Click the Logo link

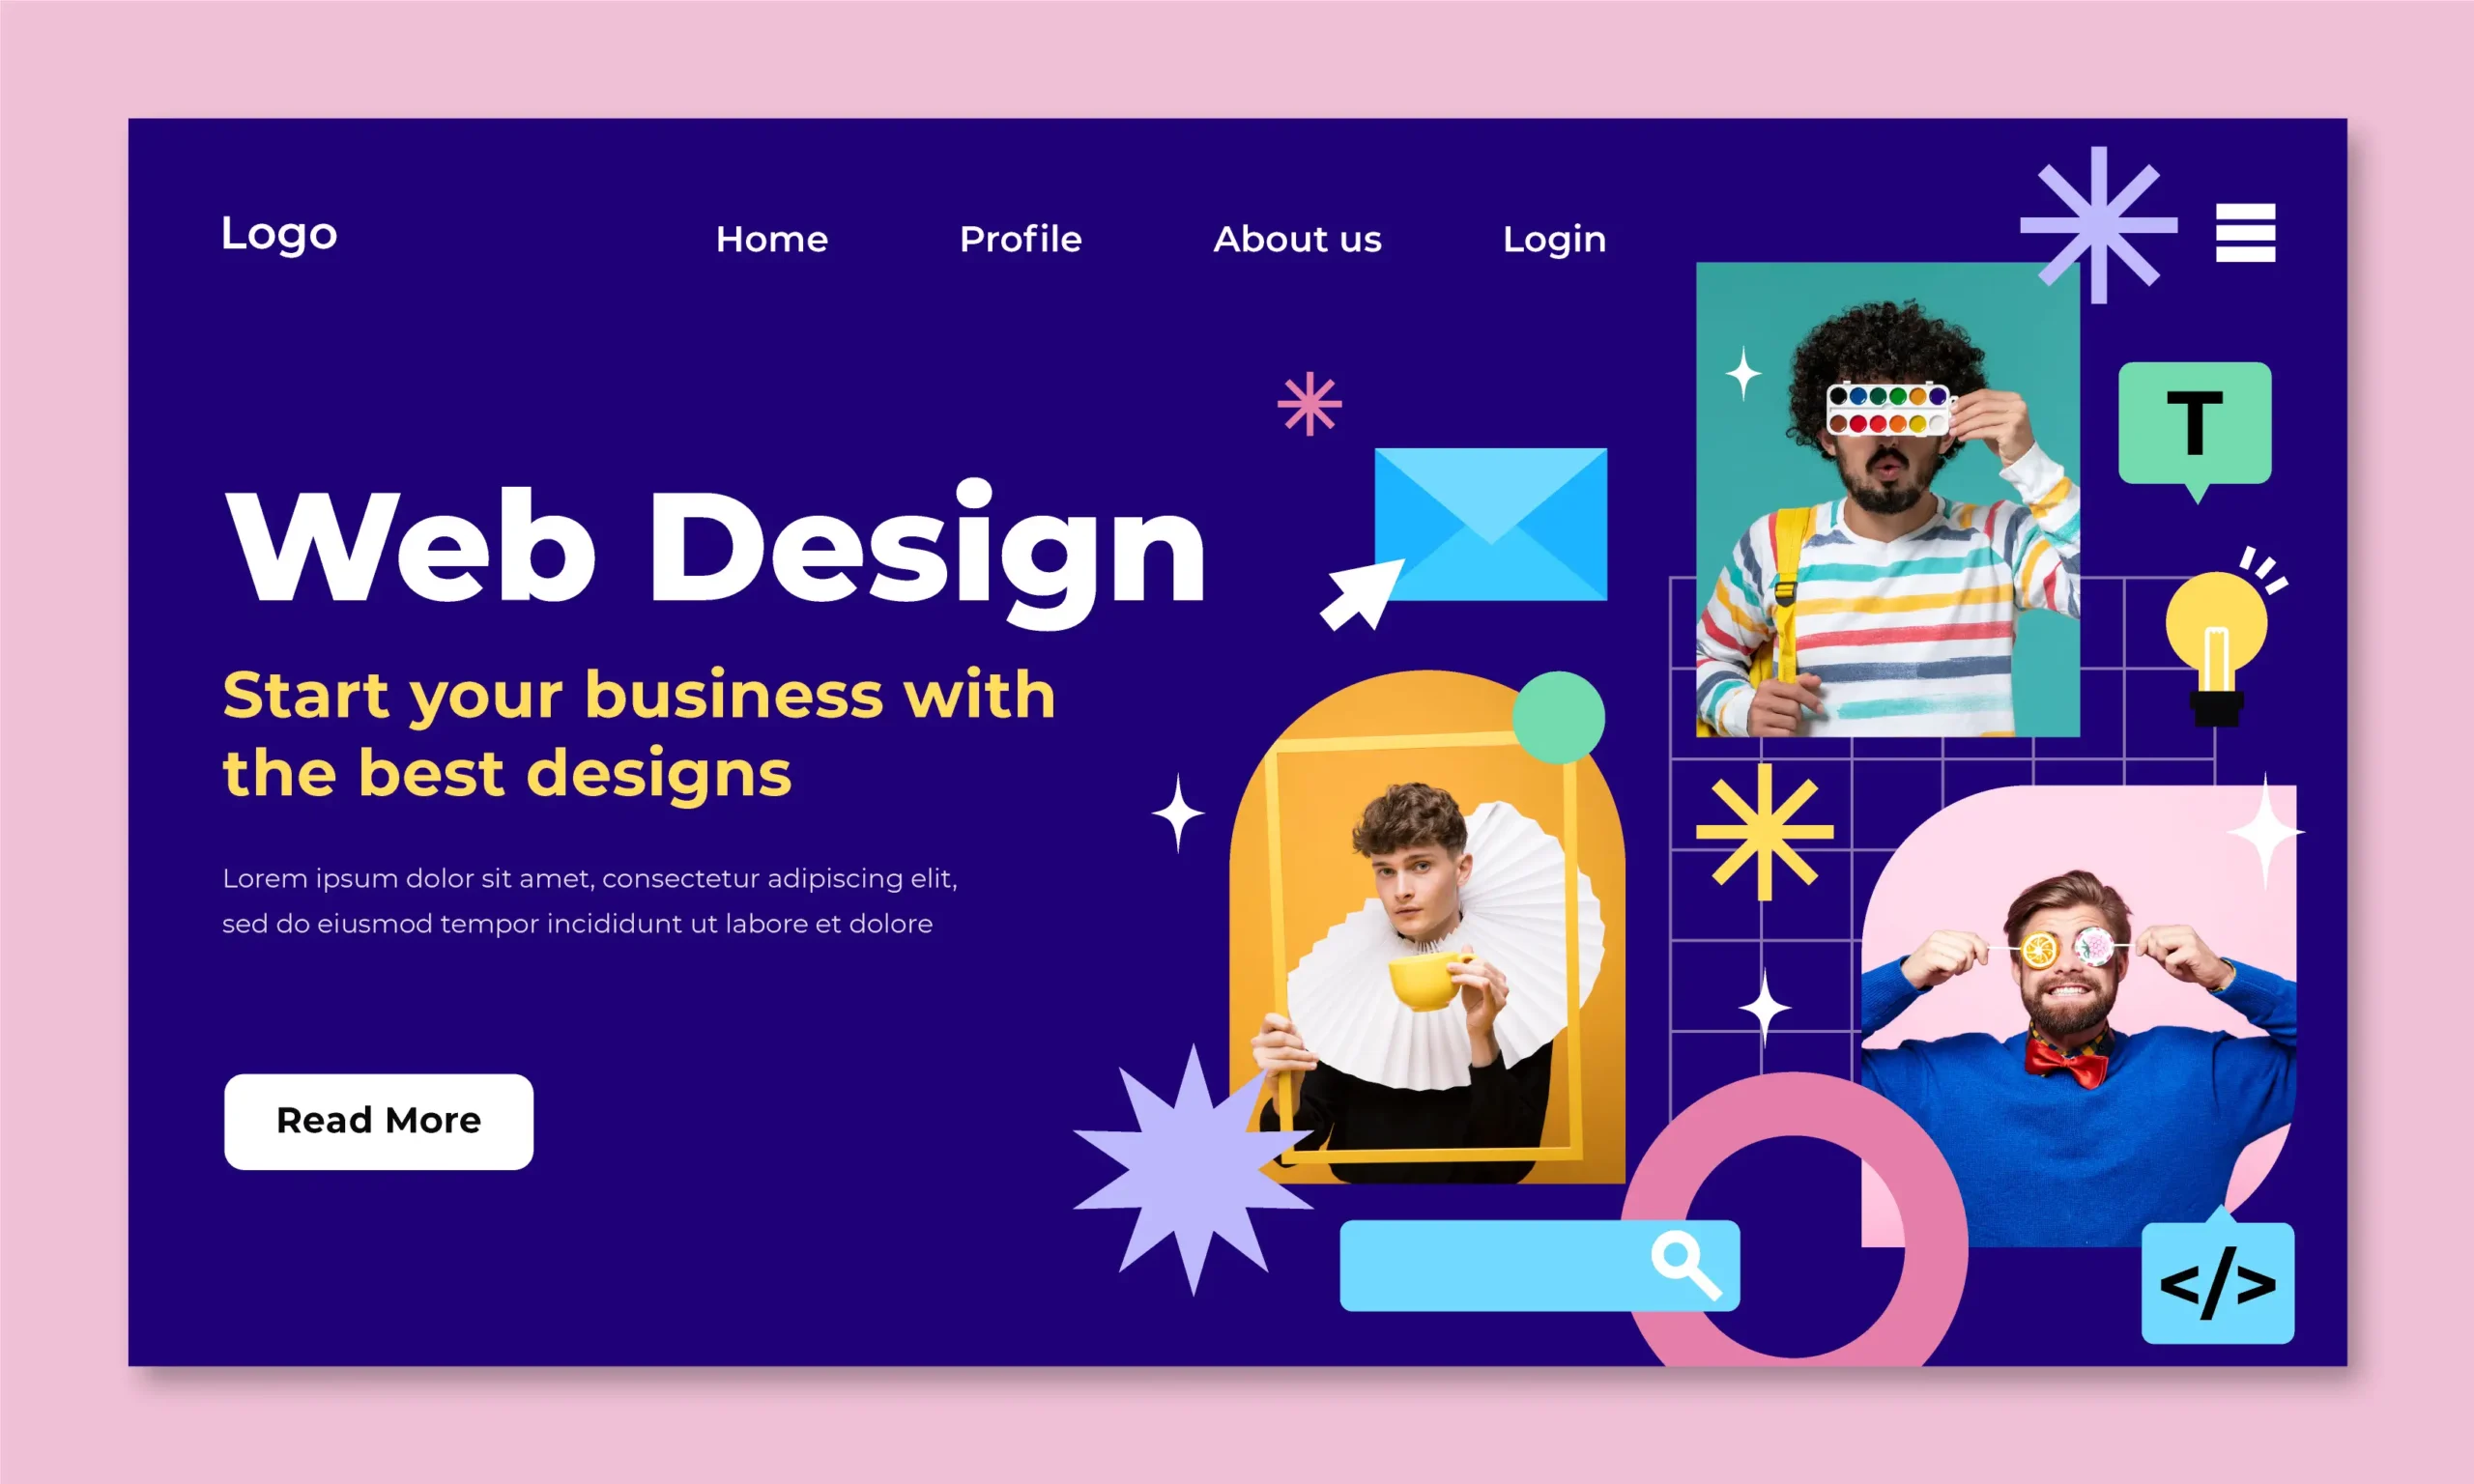pos(283,237)
